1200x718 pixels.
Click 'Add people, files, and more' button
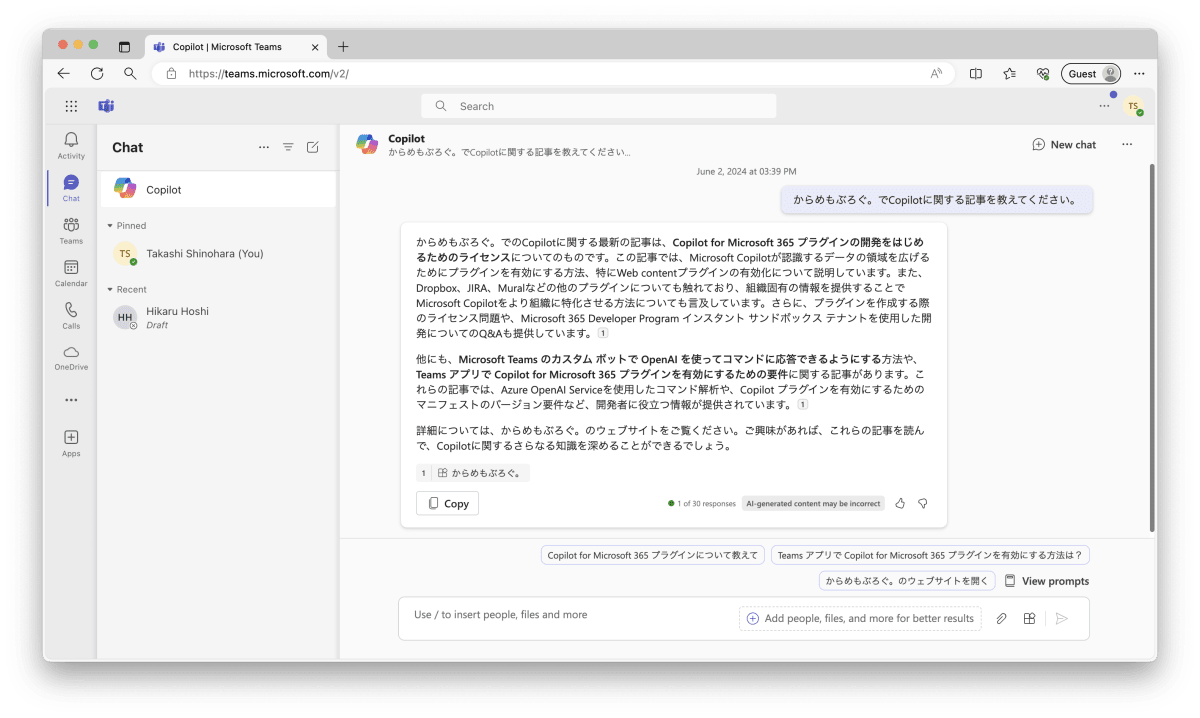(x=860, y=619)
